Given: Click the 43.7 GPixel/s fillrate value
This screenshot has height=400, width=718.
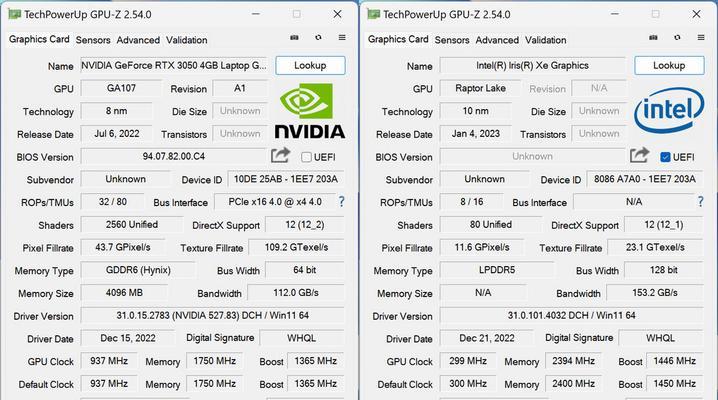Looking at the screenshot, I should [x=123, y=247].
